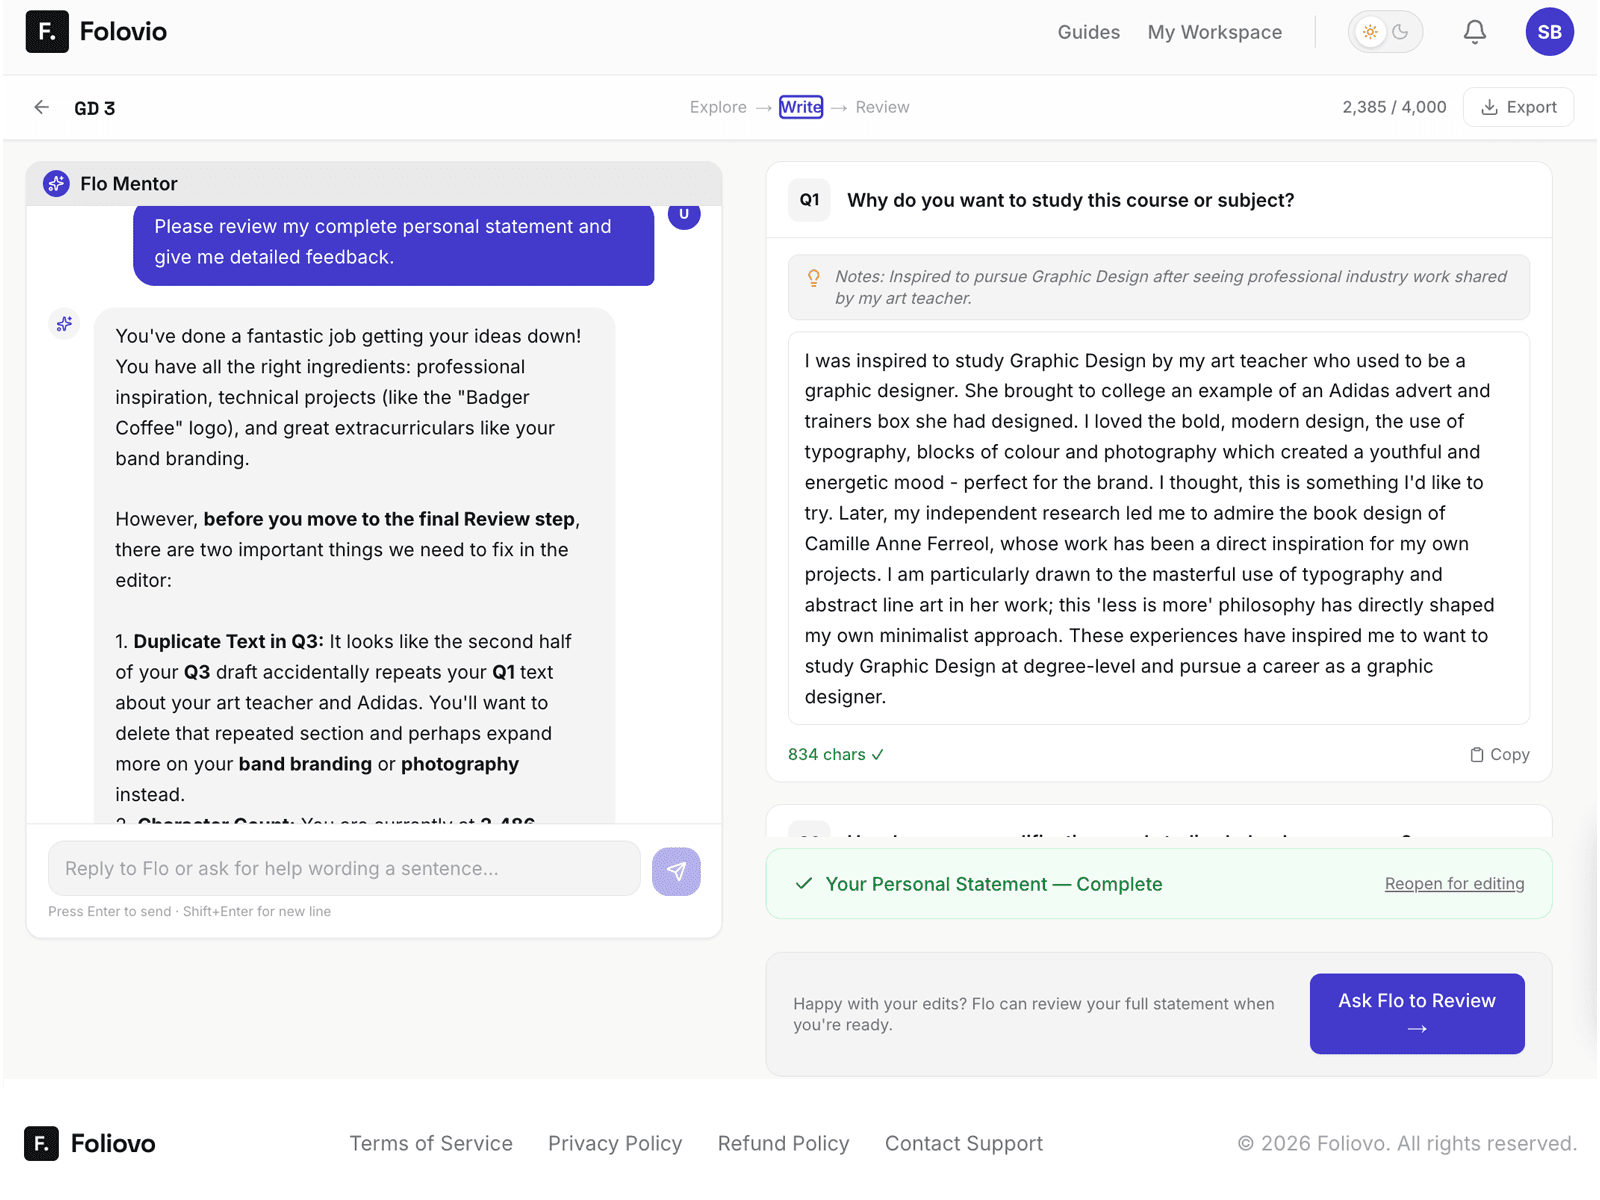
Task: Send message with the paper plane button
Action: 676,871
